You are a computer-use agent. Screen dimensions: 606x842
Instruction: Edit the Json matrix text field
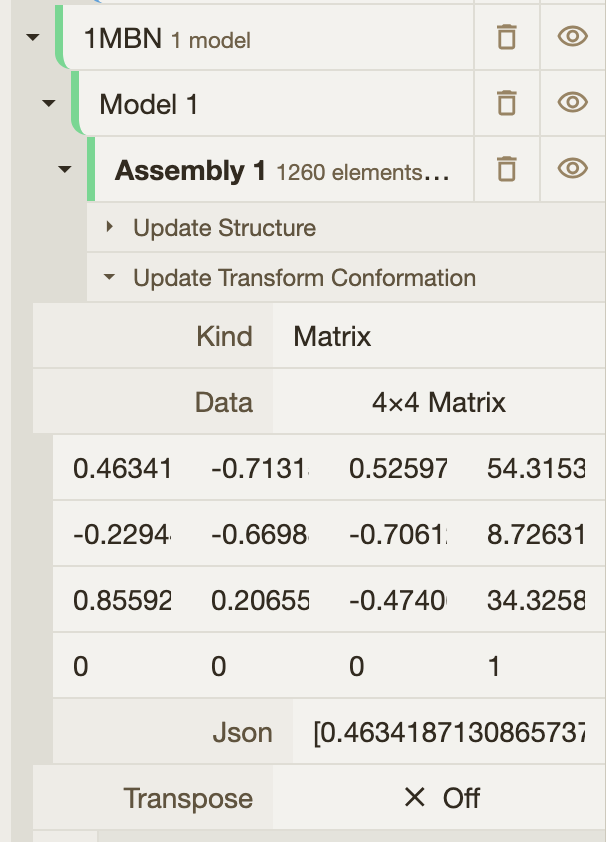point(448,732)
